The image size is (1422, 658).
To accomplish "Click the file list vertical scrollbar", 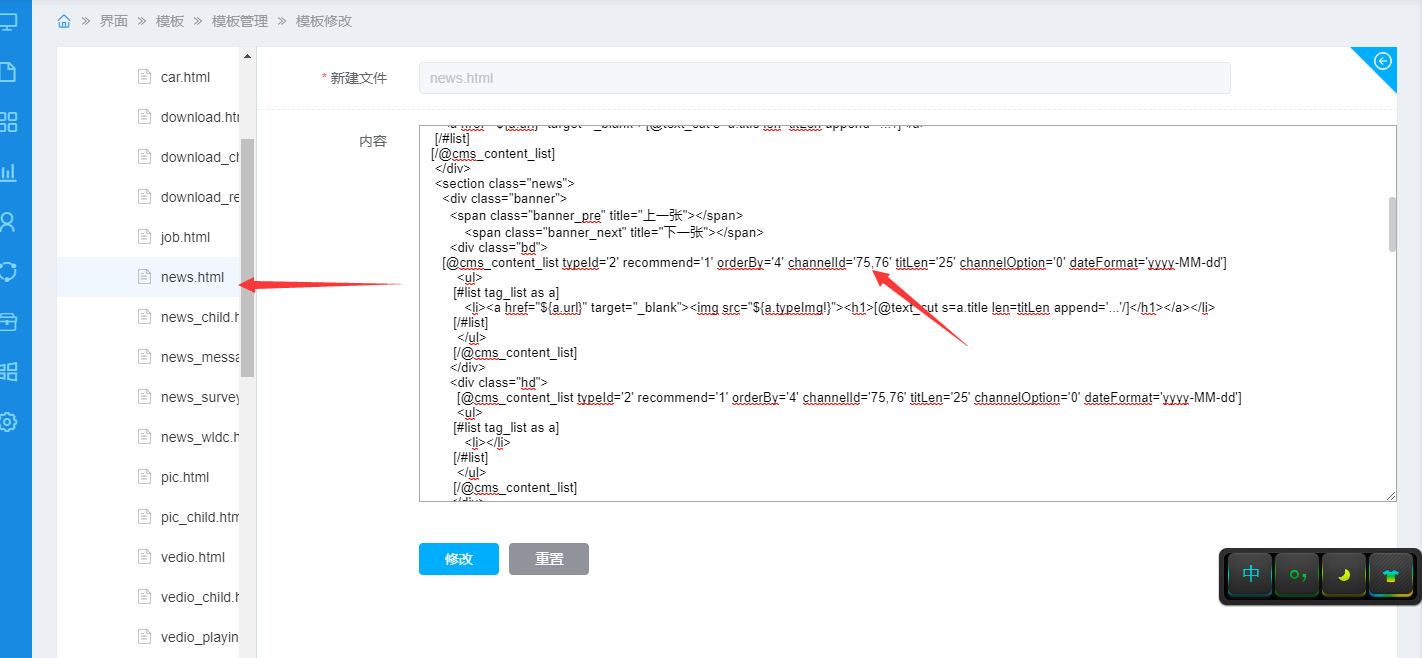I will click(x=248, y=257).
